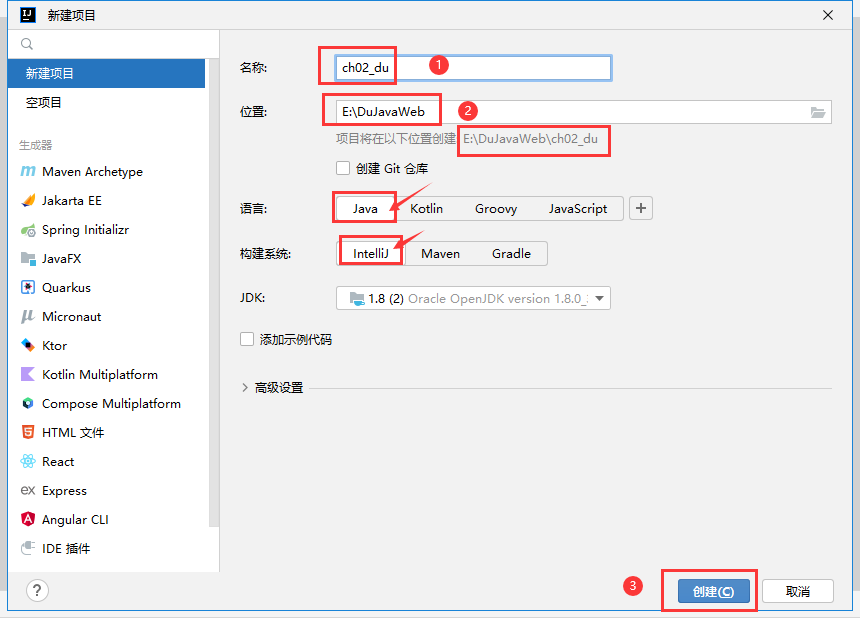Open the folder browse icon for 位置
The width and height of the screenshot is (860, 618).
click(818, 112)
